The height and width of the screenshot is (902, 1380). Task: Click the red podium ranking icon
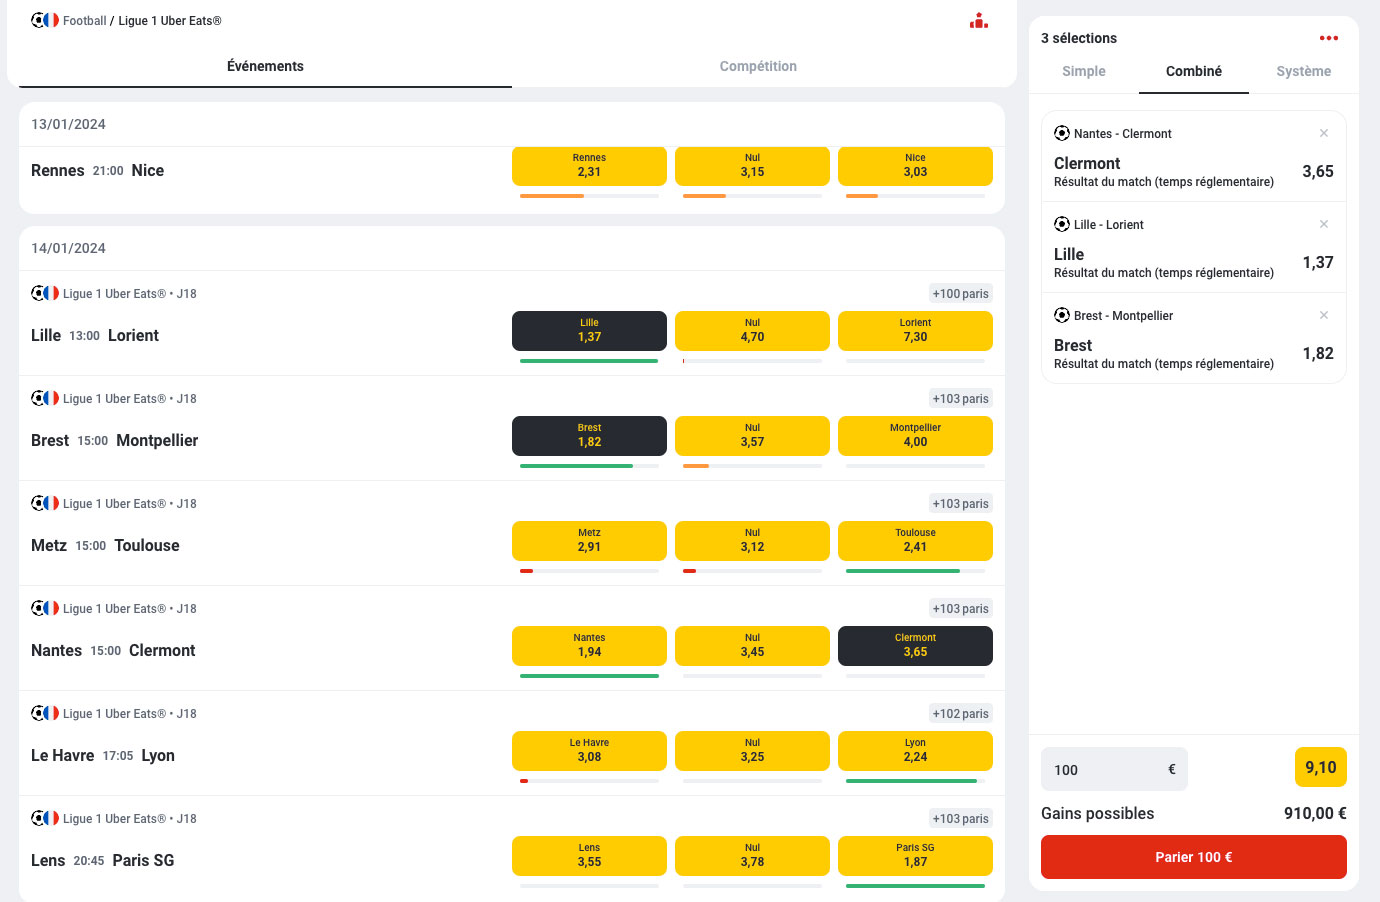click(979, 21)
